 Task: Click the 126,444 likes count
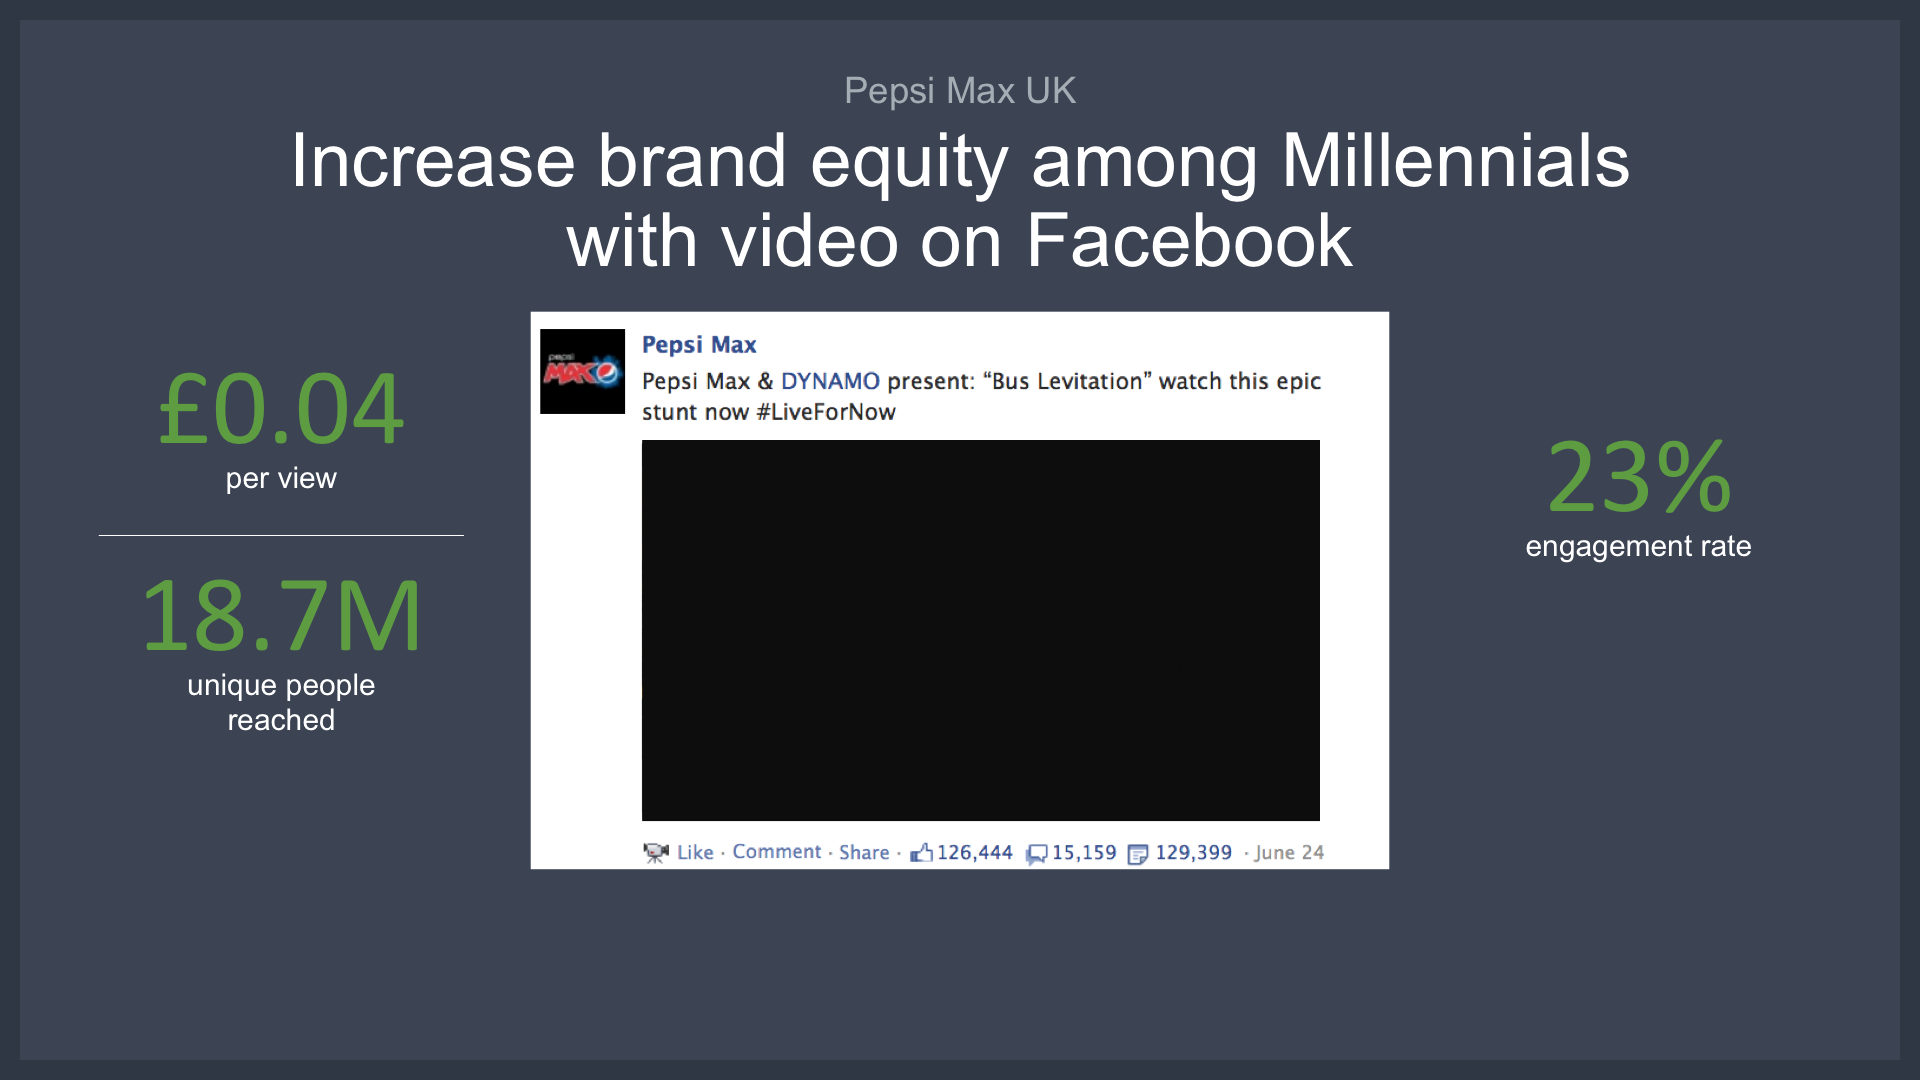point(974,852)
